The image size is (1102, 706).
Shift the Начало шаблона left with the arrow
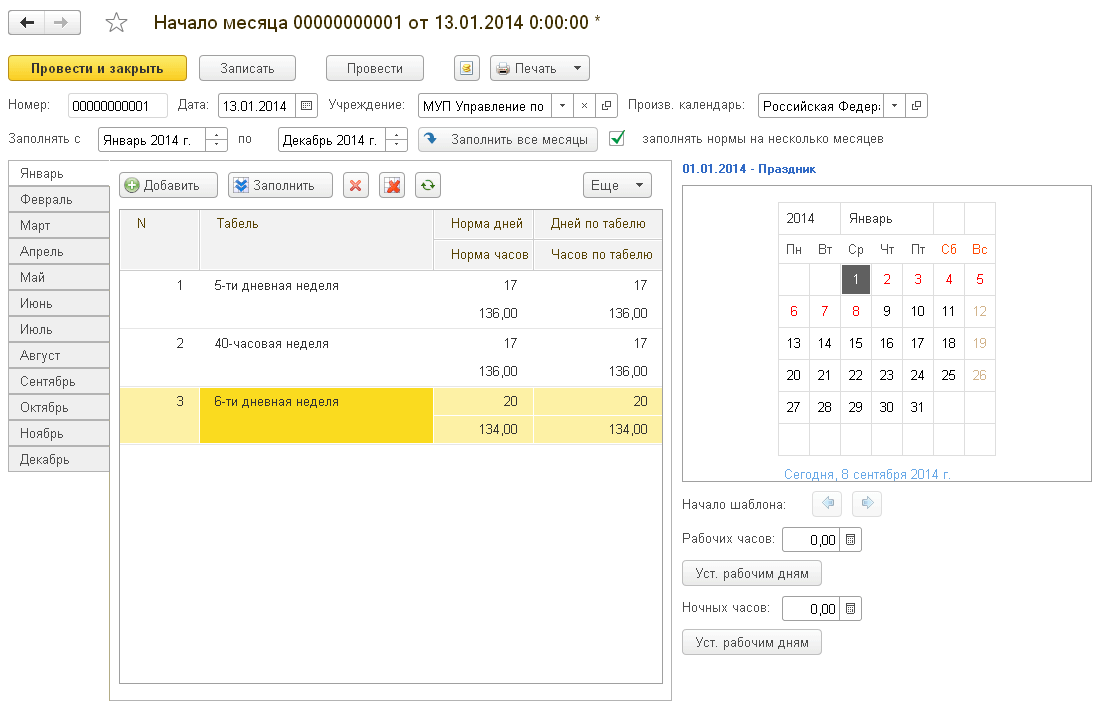point(827,504)
